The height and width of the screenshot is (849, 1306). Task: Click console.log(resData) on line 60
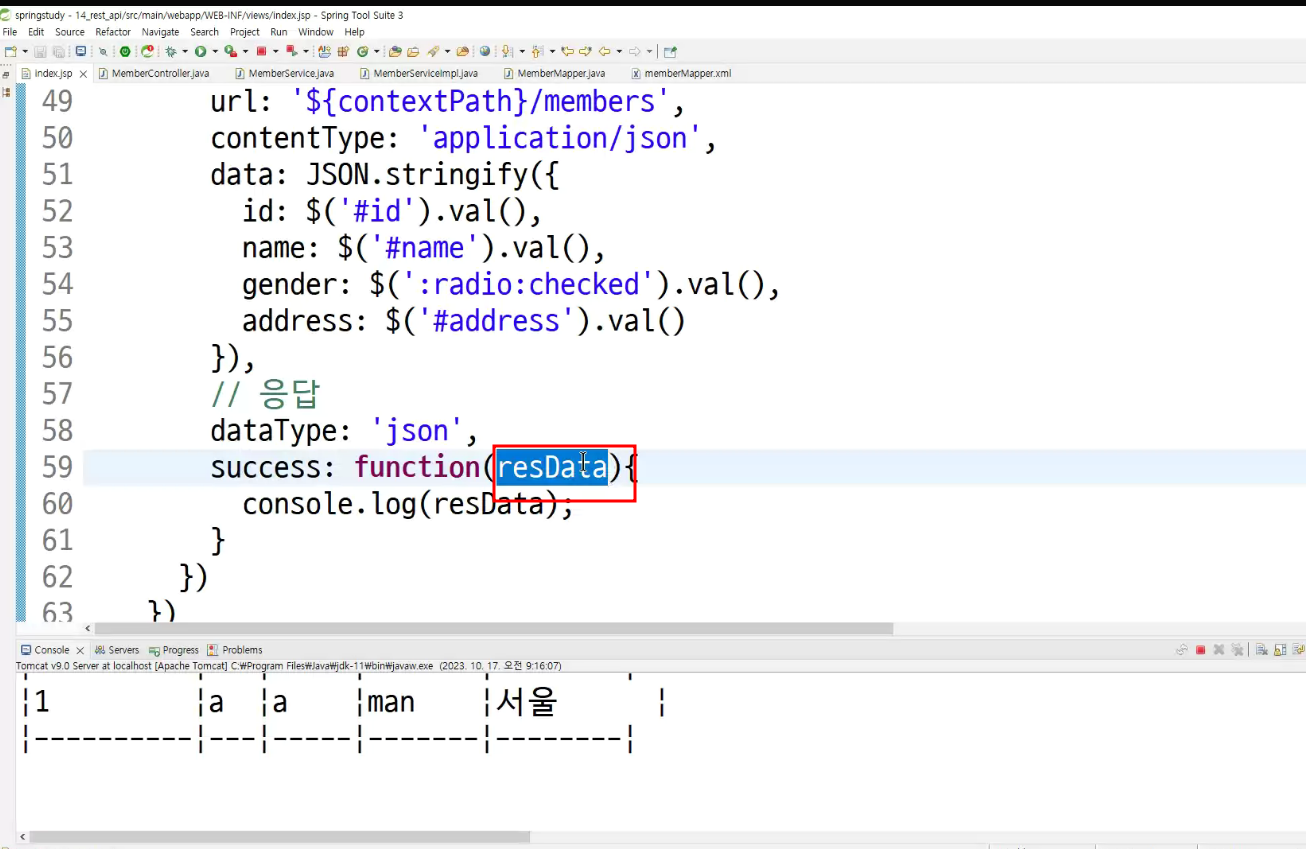[x=408, y=504]
